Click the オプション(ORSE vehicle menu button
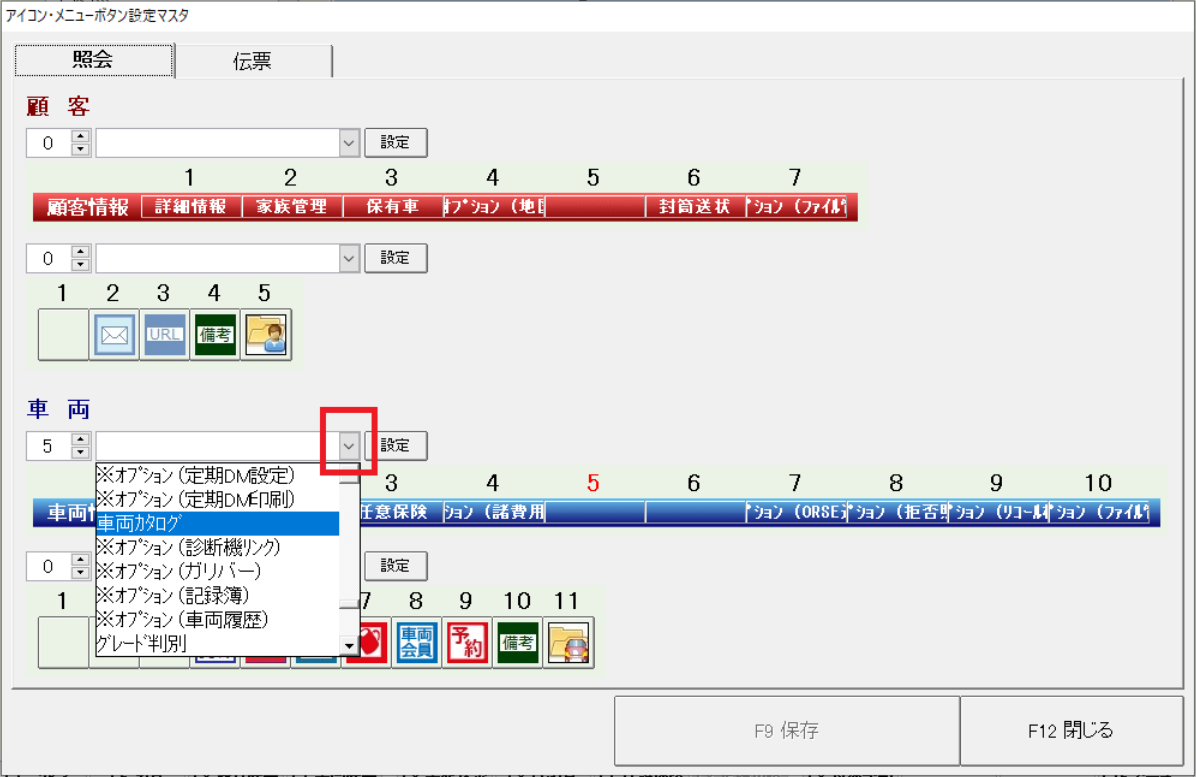The image size is (1196, 777). [796, 512]
